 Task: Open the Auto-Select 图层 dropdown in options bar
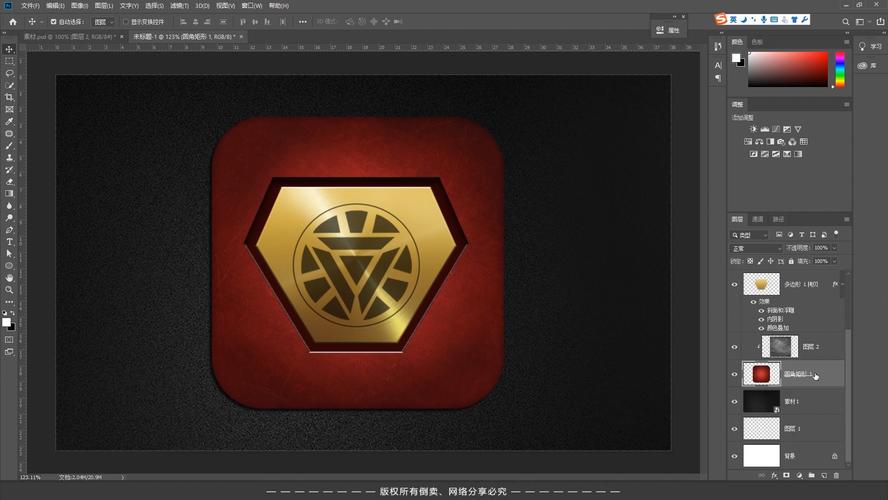coord(104,22)
